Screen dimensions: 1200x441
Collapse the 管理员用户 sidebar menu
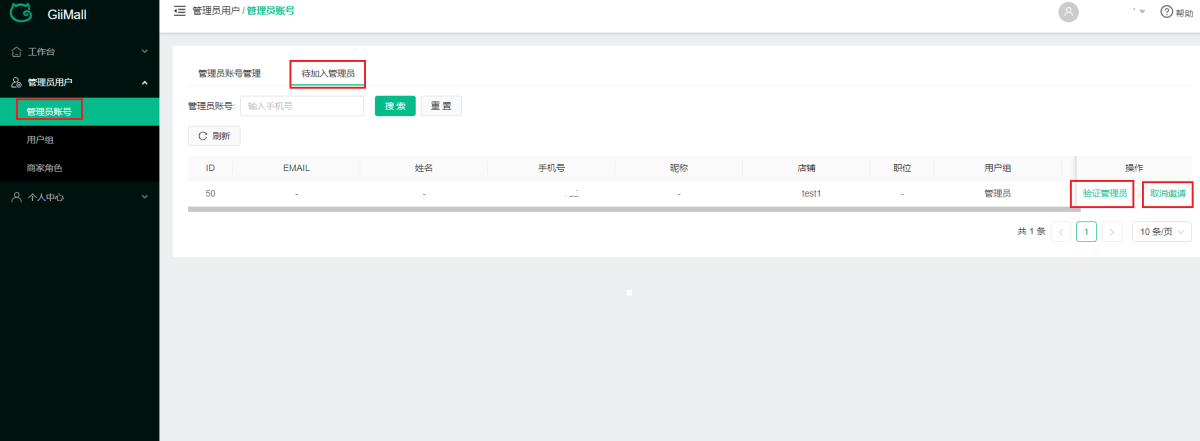coord(144,82)
